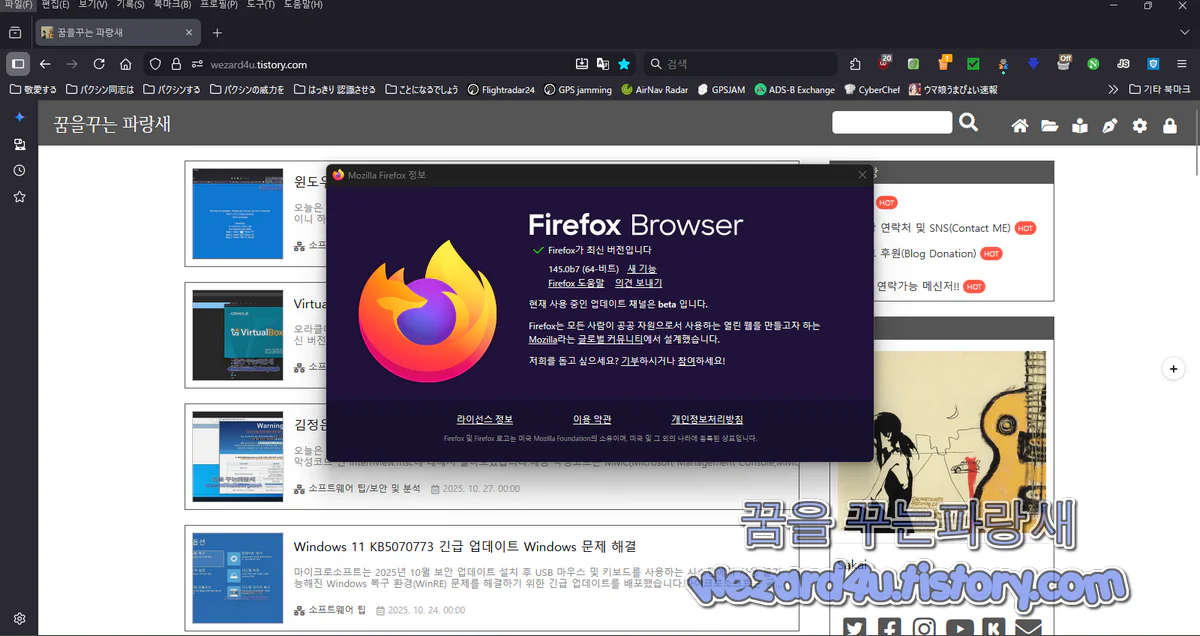
Task: Expand the バクシン同志は bookmark folder
Action: click(101, 89)
